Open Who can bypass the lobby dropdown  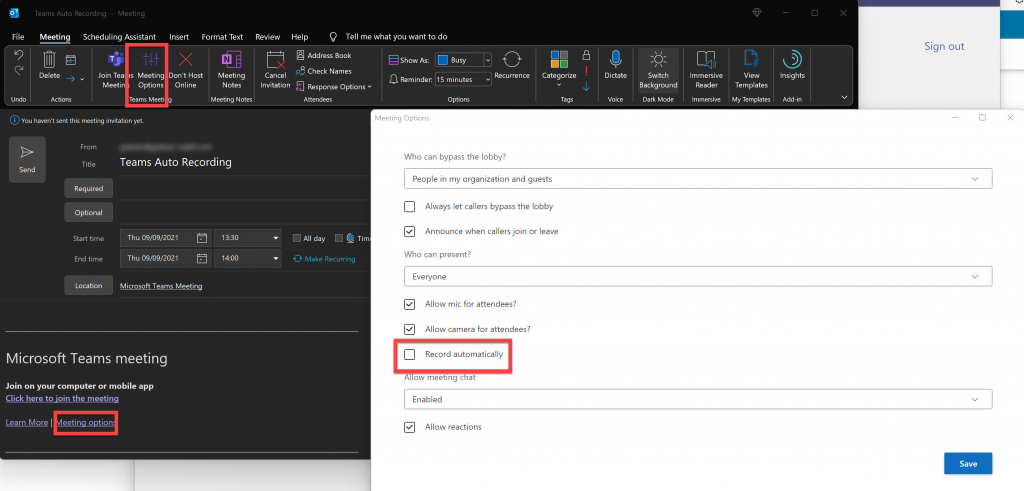point(698,178)
